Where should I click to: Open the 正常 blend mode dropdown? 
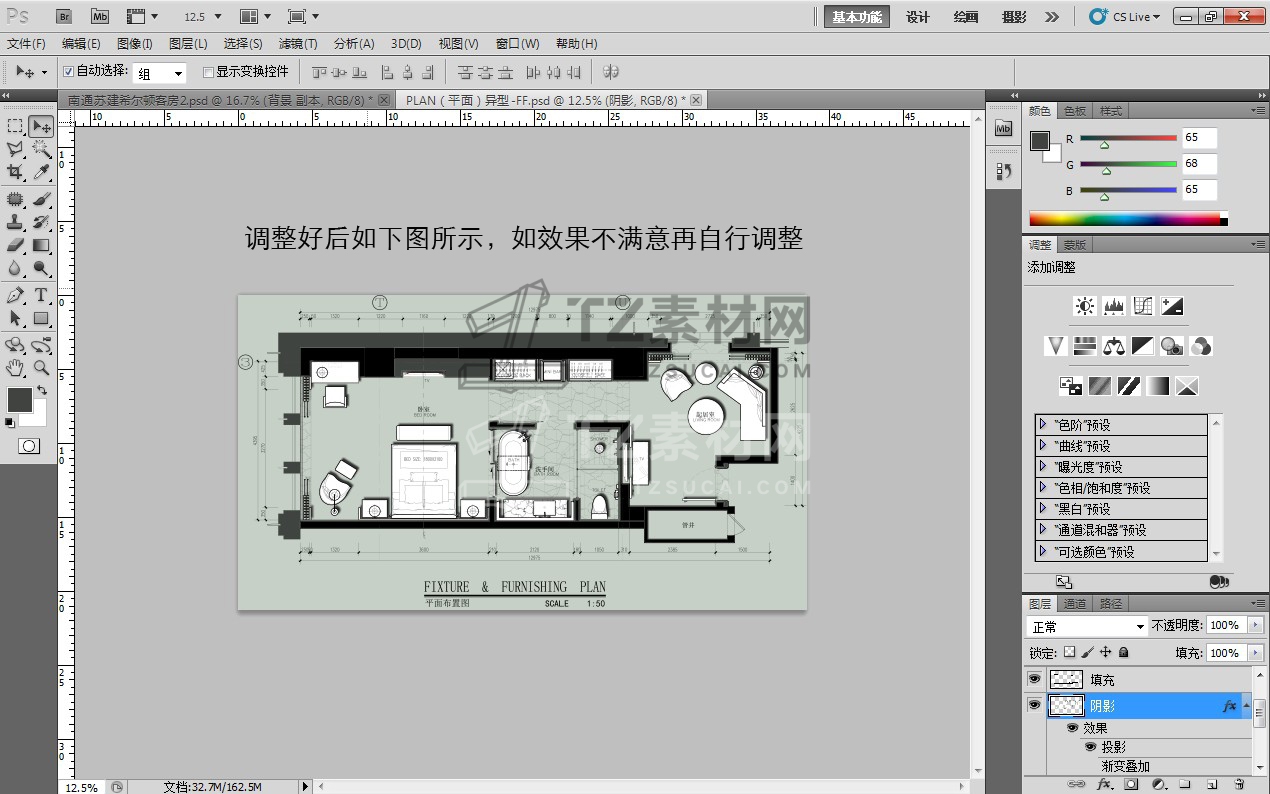pyautogui.click(x=1087, y=626)
